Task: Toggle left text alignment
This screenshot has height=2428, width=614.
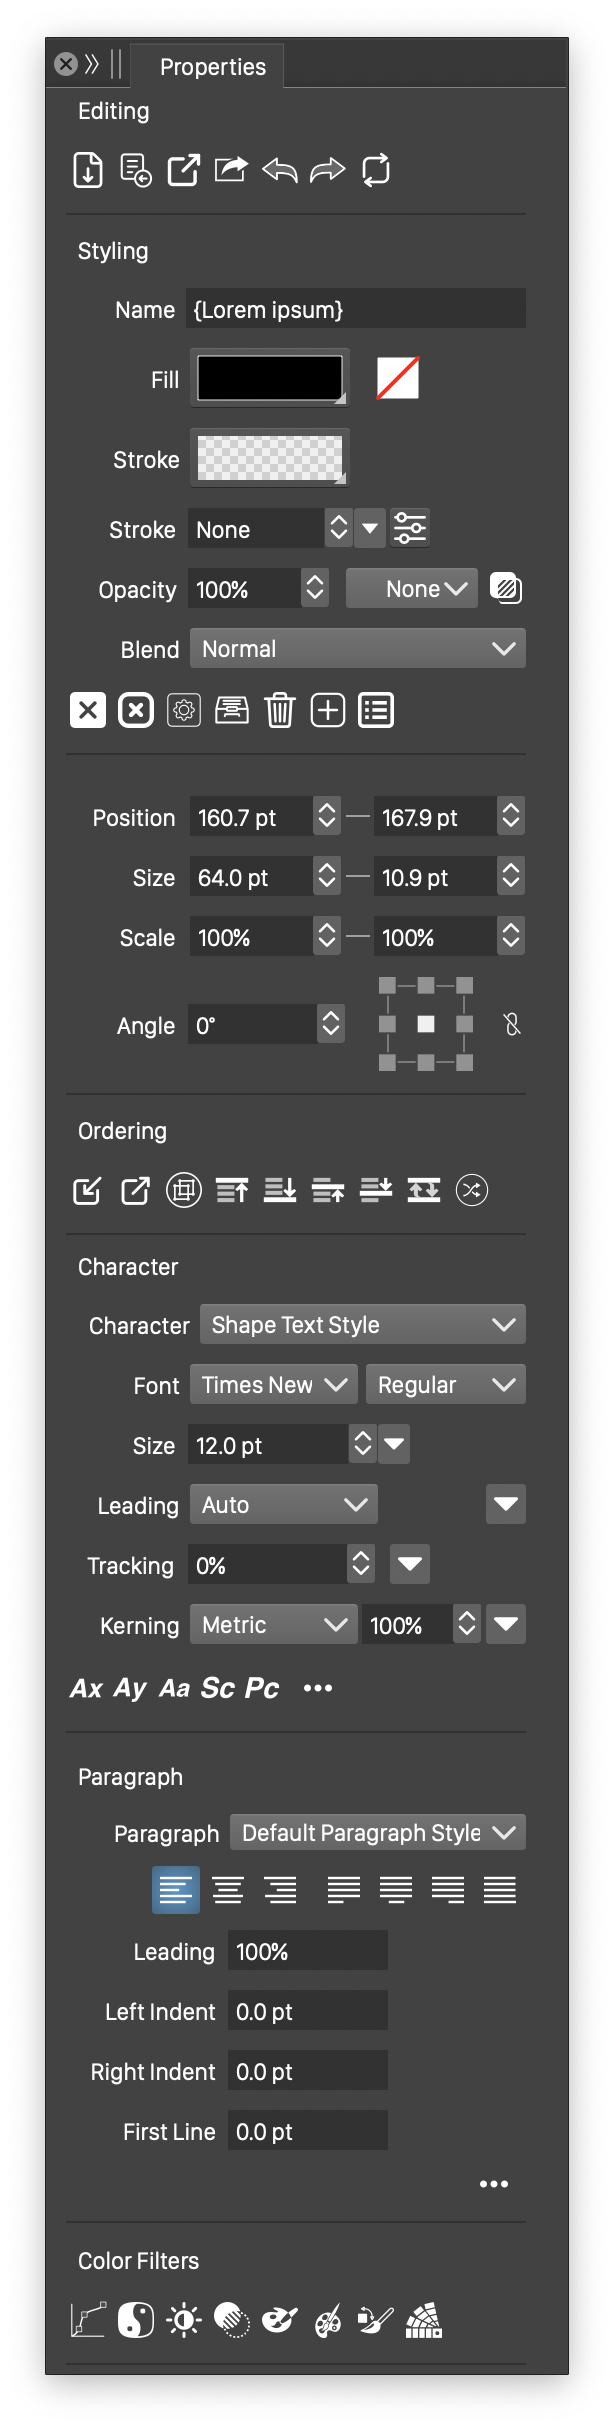Action: [x=176, y=1890]
